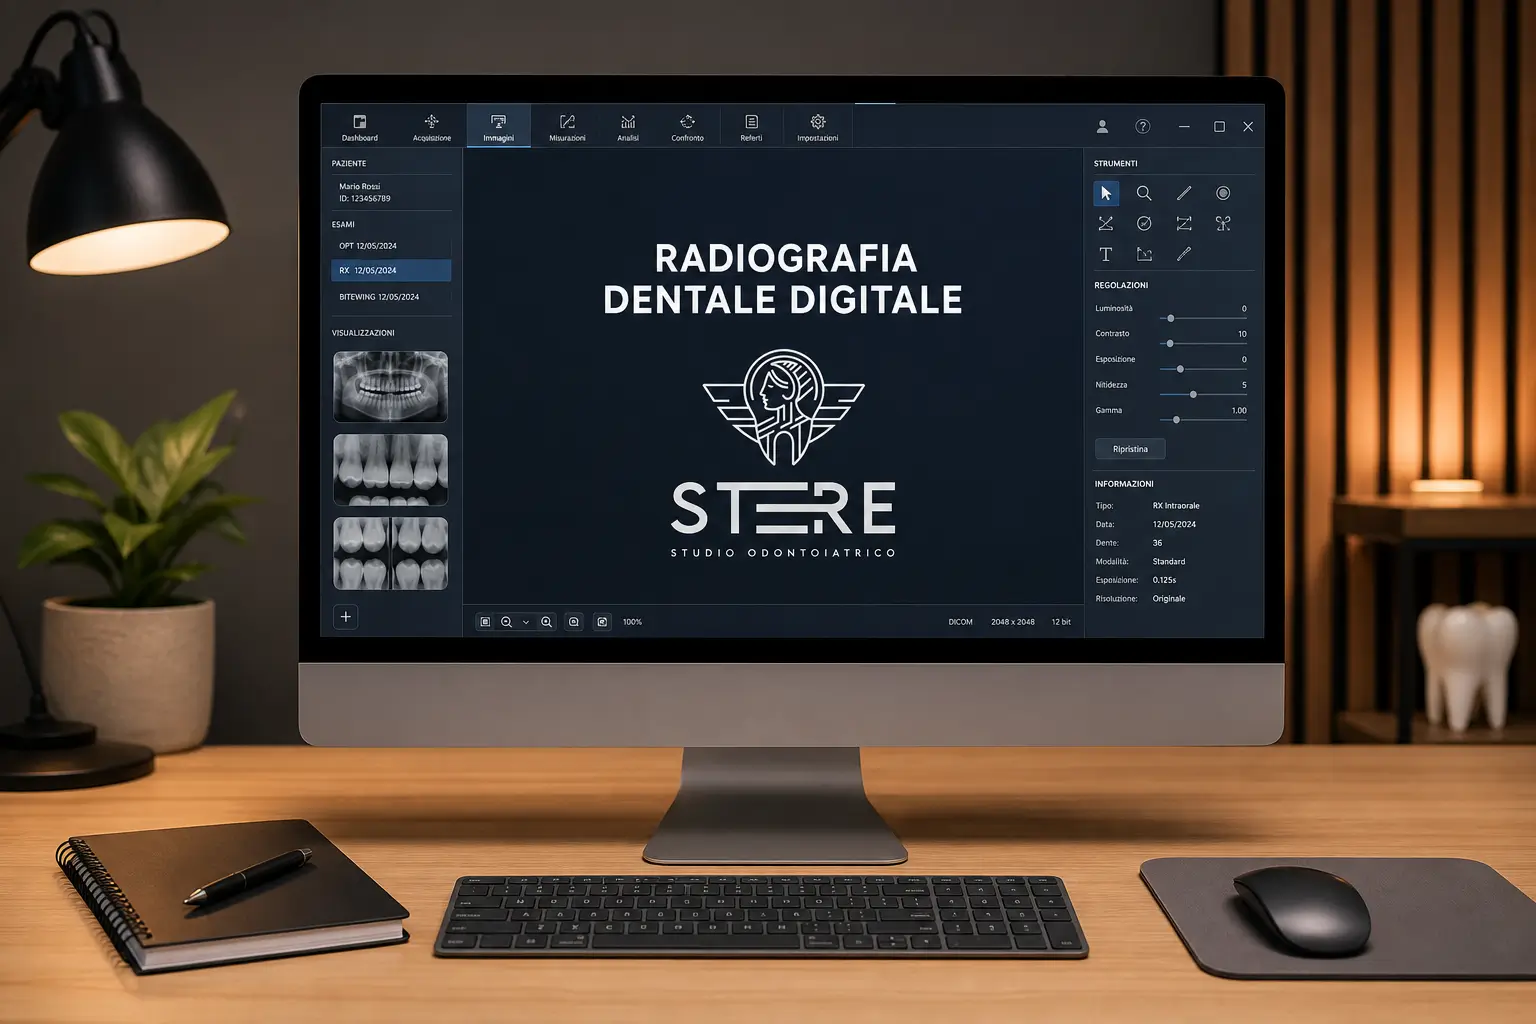Click the 2048 x 2048 resolution text
Viewport: 1536px width, 1024px height.
1013,622
